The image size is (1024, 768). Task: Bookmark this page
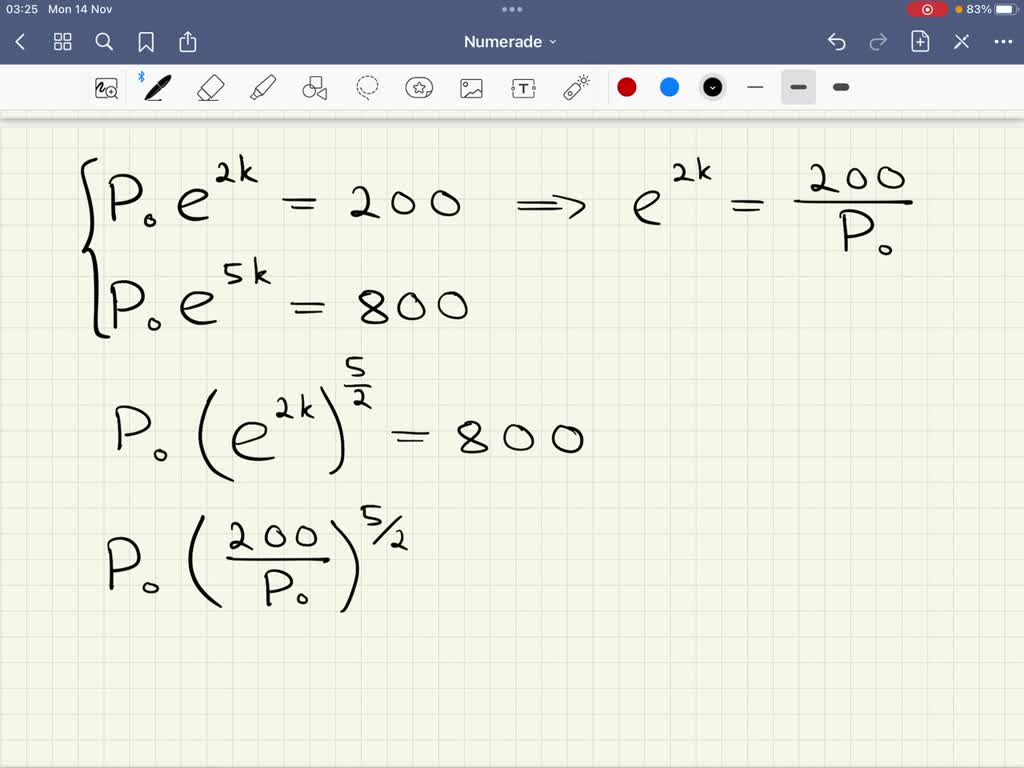pyautogui.click(x=146, y=42)
